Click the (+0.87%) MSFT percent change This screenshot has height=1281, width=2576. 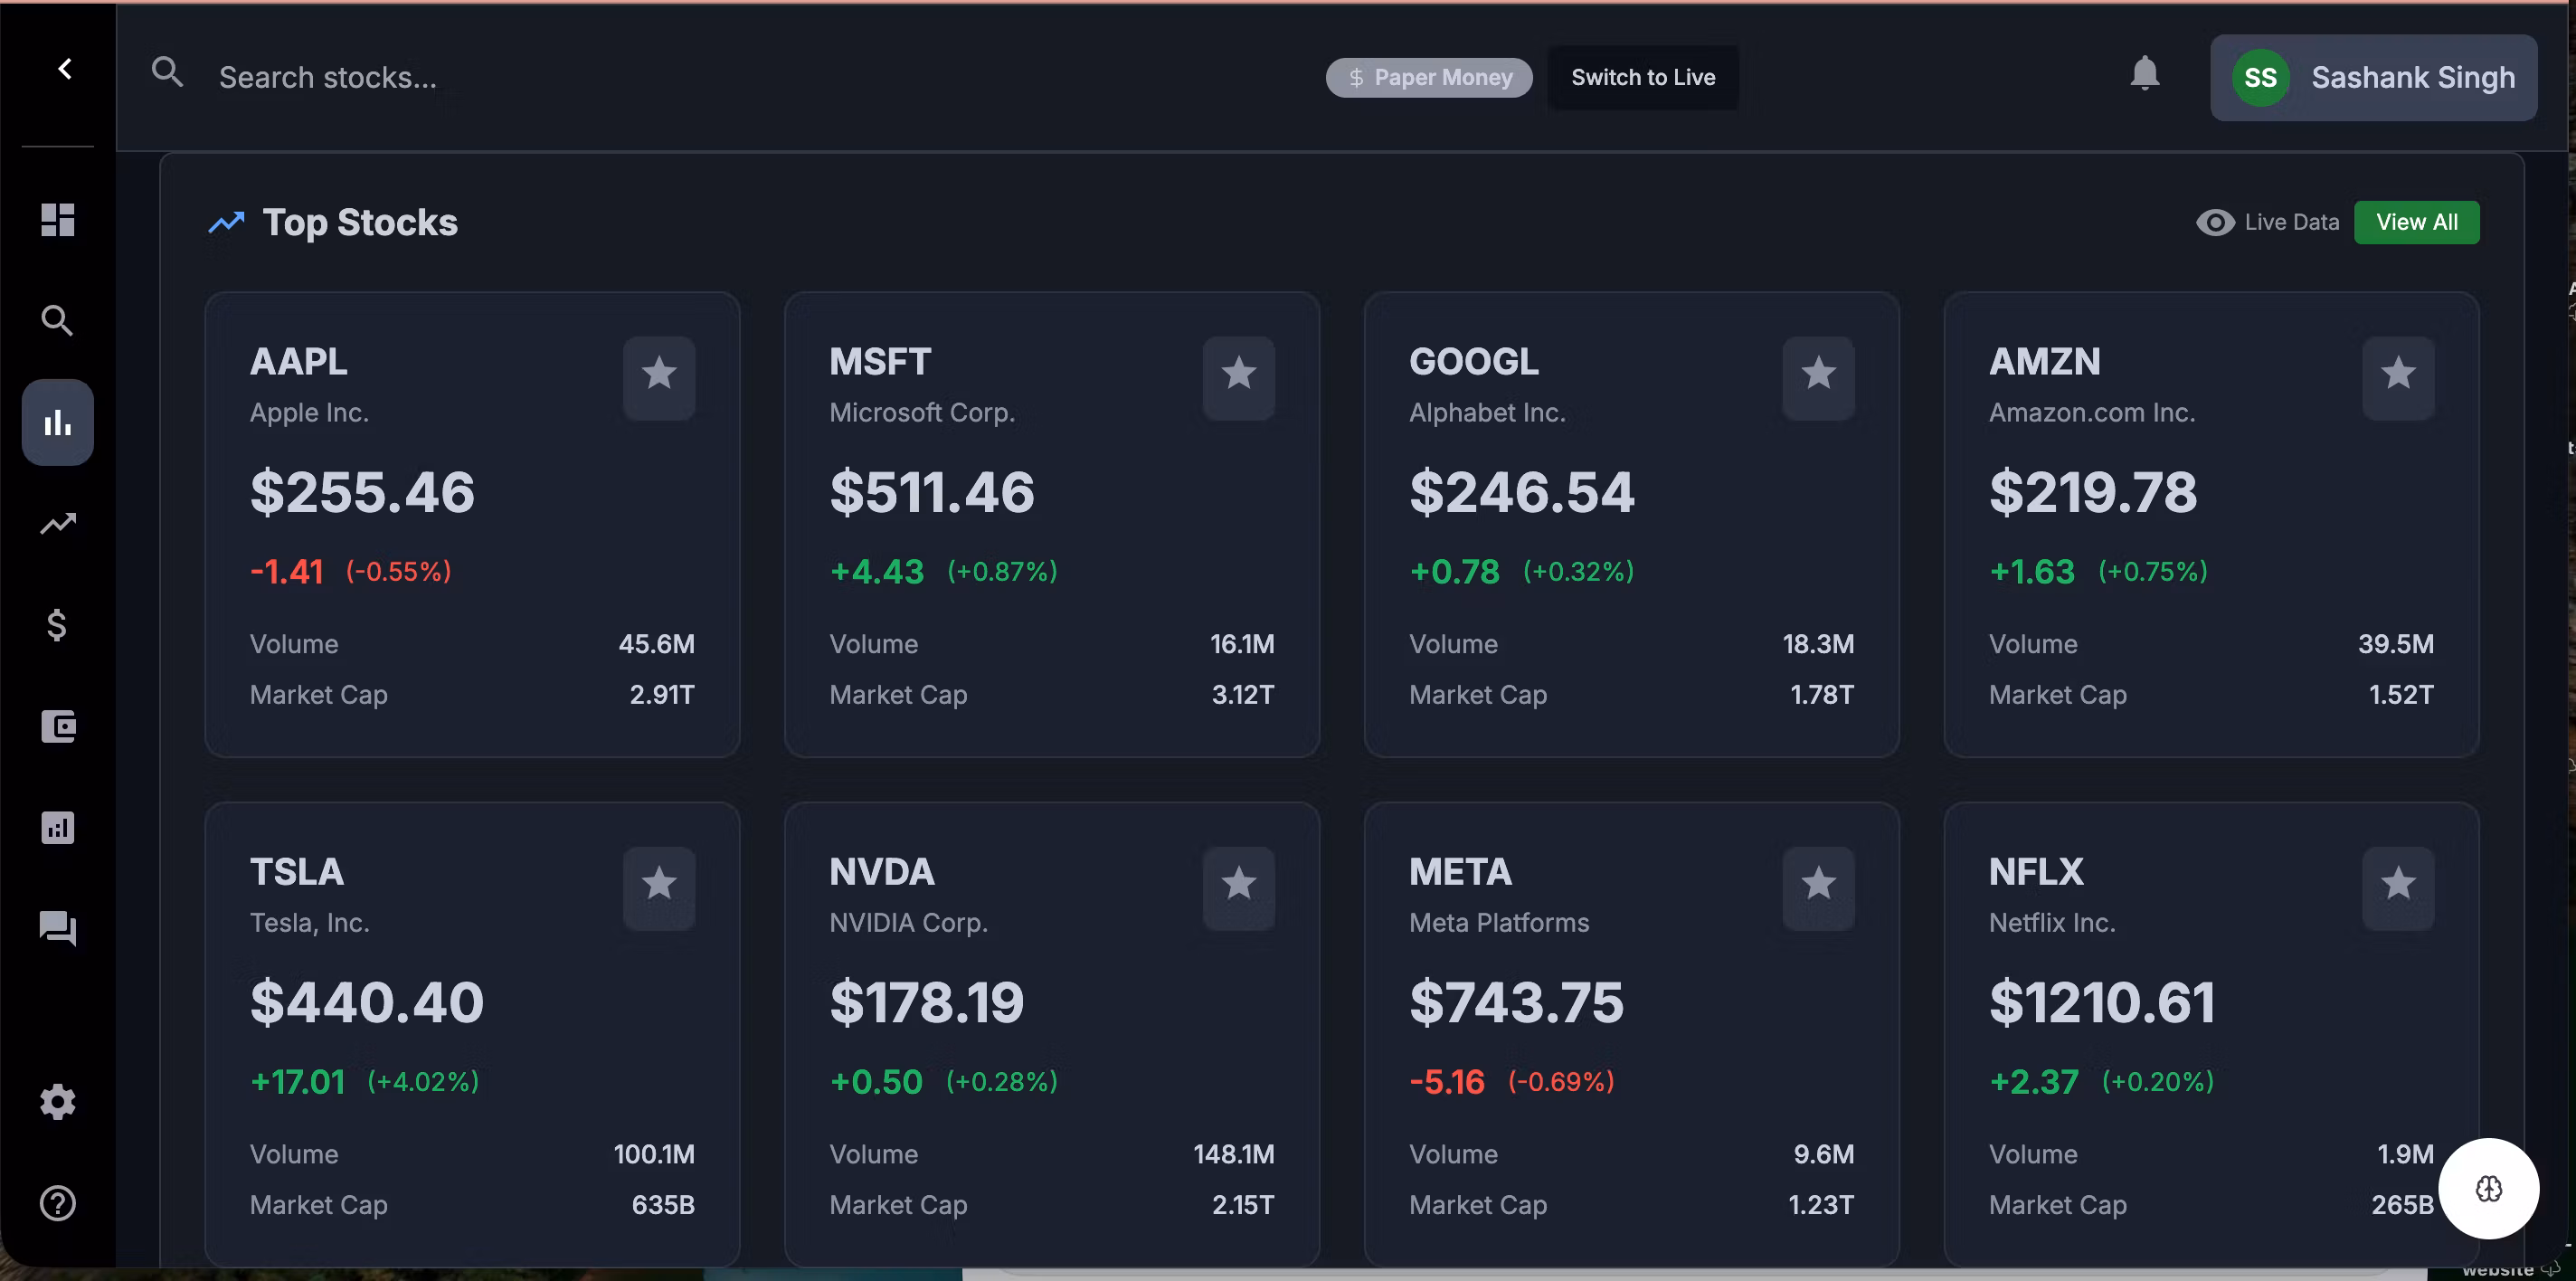[x=1003, y=572]
